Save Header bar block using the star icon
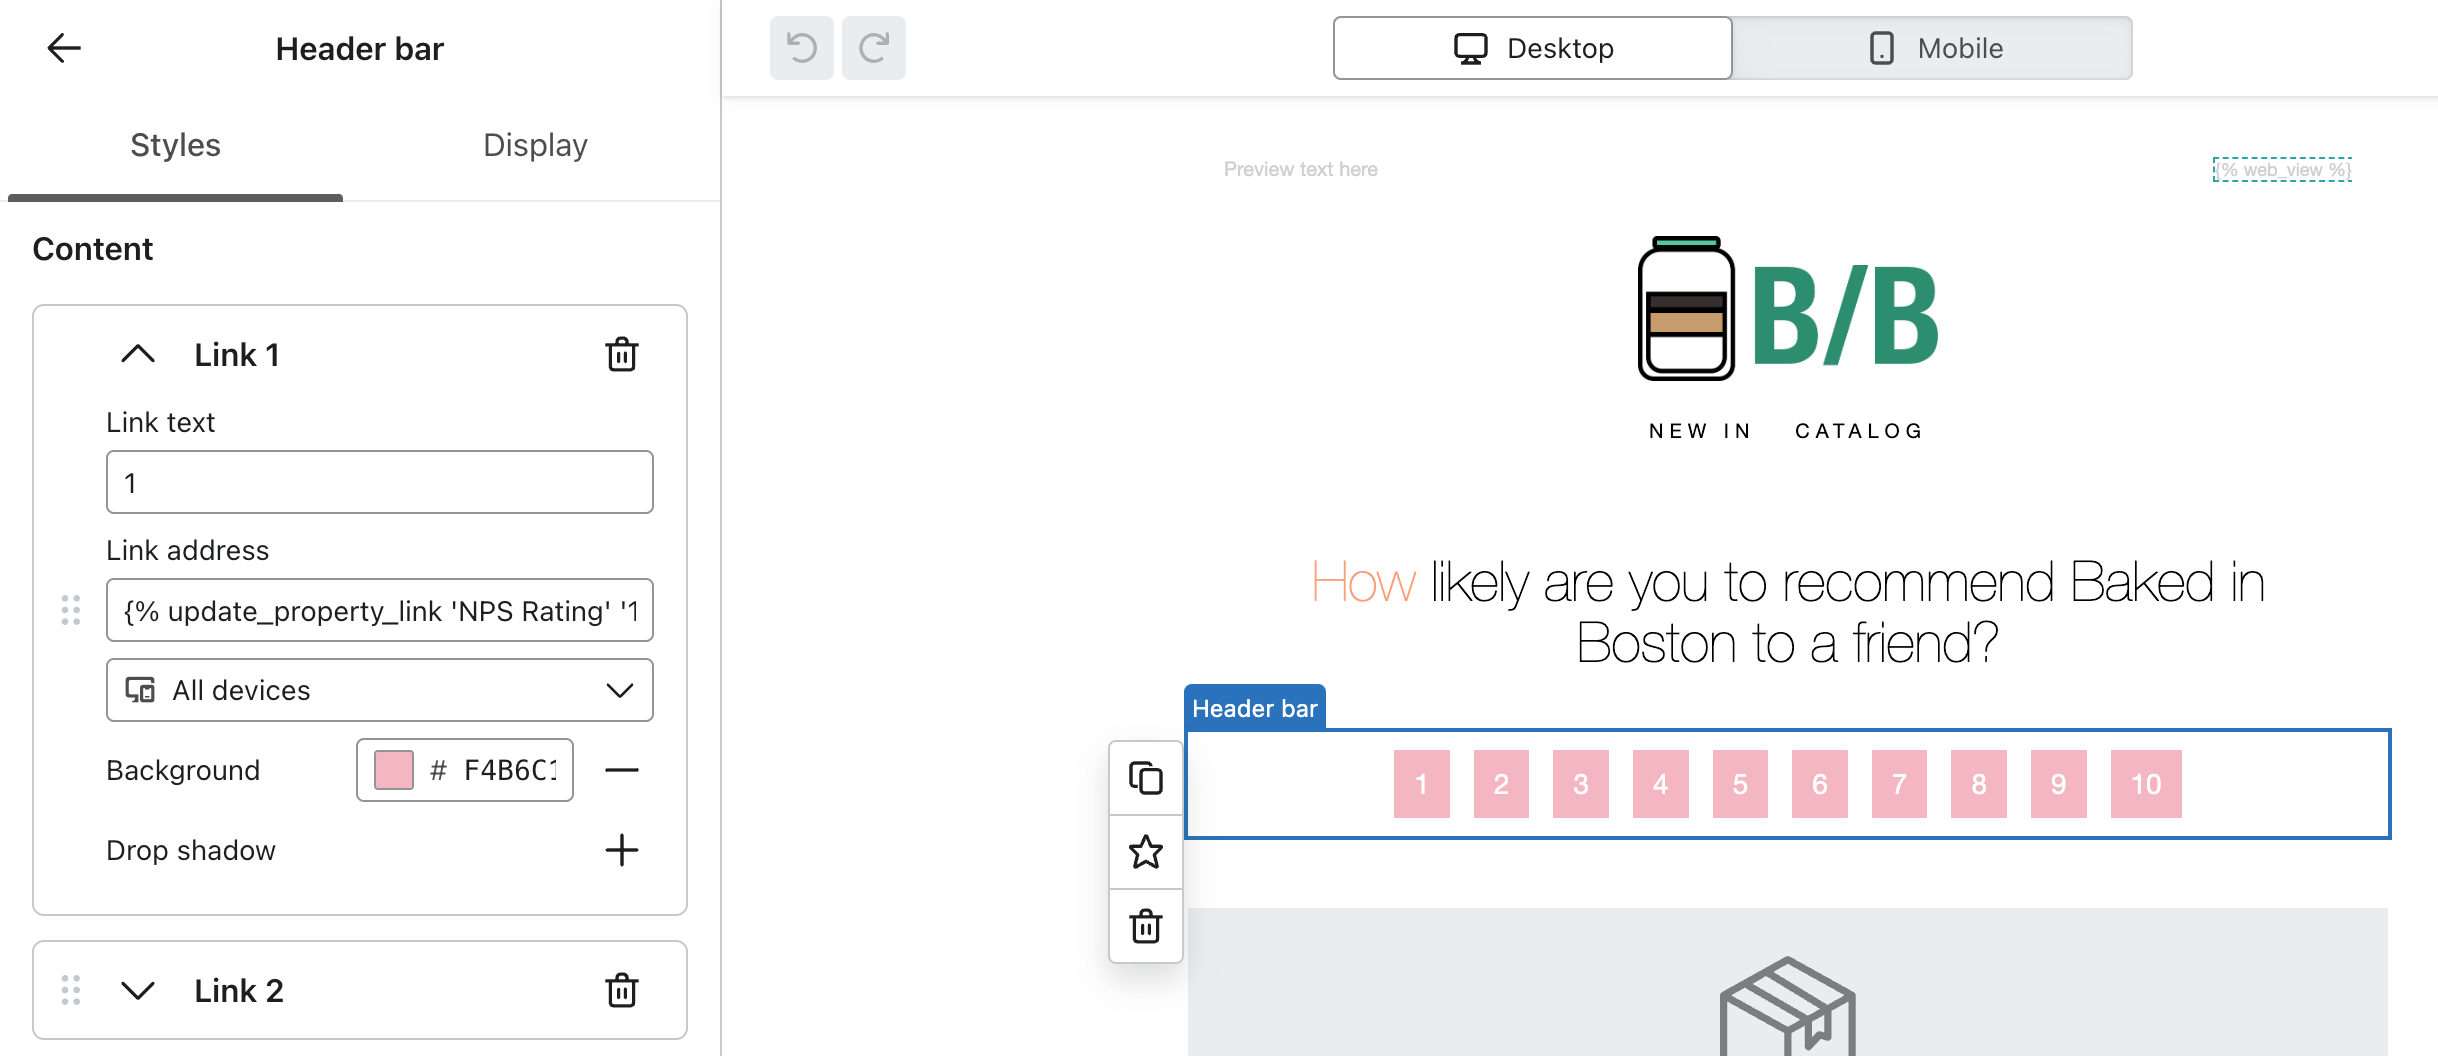The width and height of the screenshot is (2438, 1056). tap(1145, 852)
